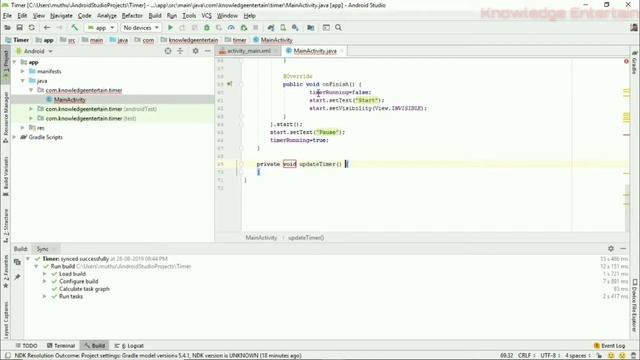Image resolution: width=640 pixels, height=360 pixels.
Task: Click the CRLF line separator status entry
Action: point(527,356)
